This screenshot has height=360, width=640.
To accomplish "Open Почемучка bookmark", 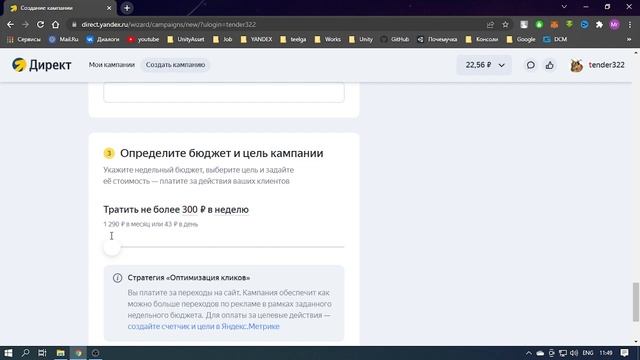I will (437, 39).
